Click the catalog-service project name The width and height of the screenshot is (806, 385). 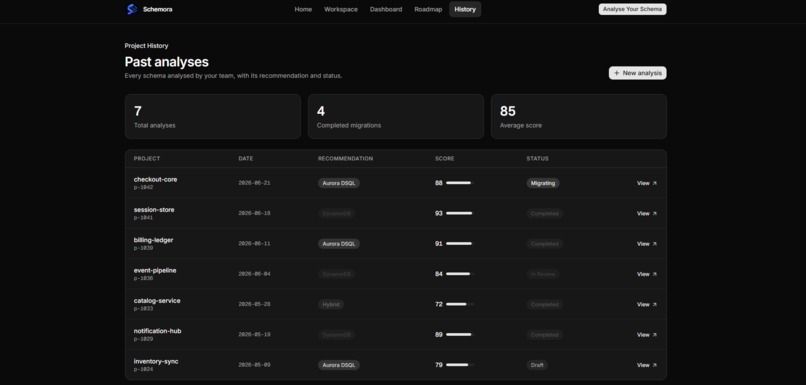tap(157, 301)
